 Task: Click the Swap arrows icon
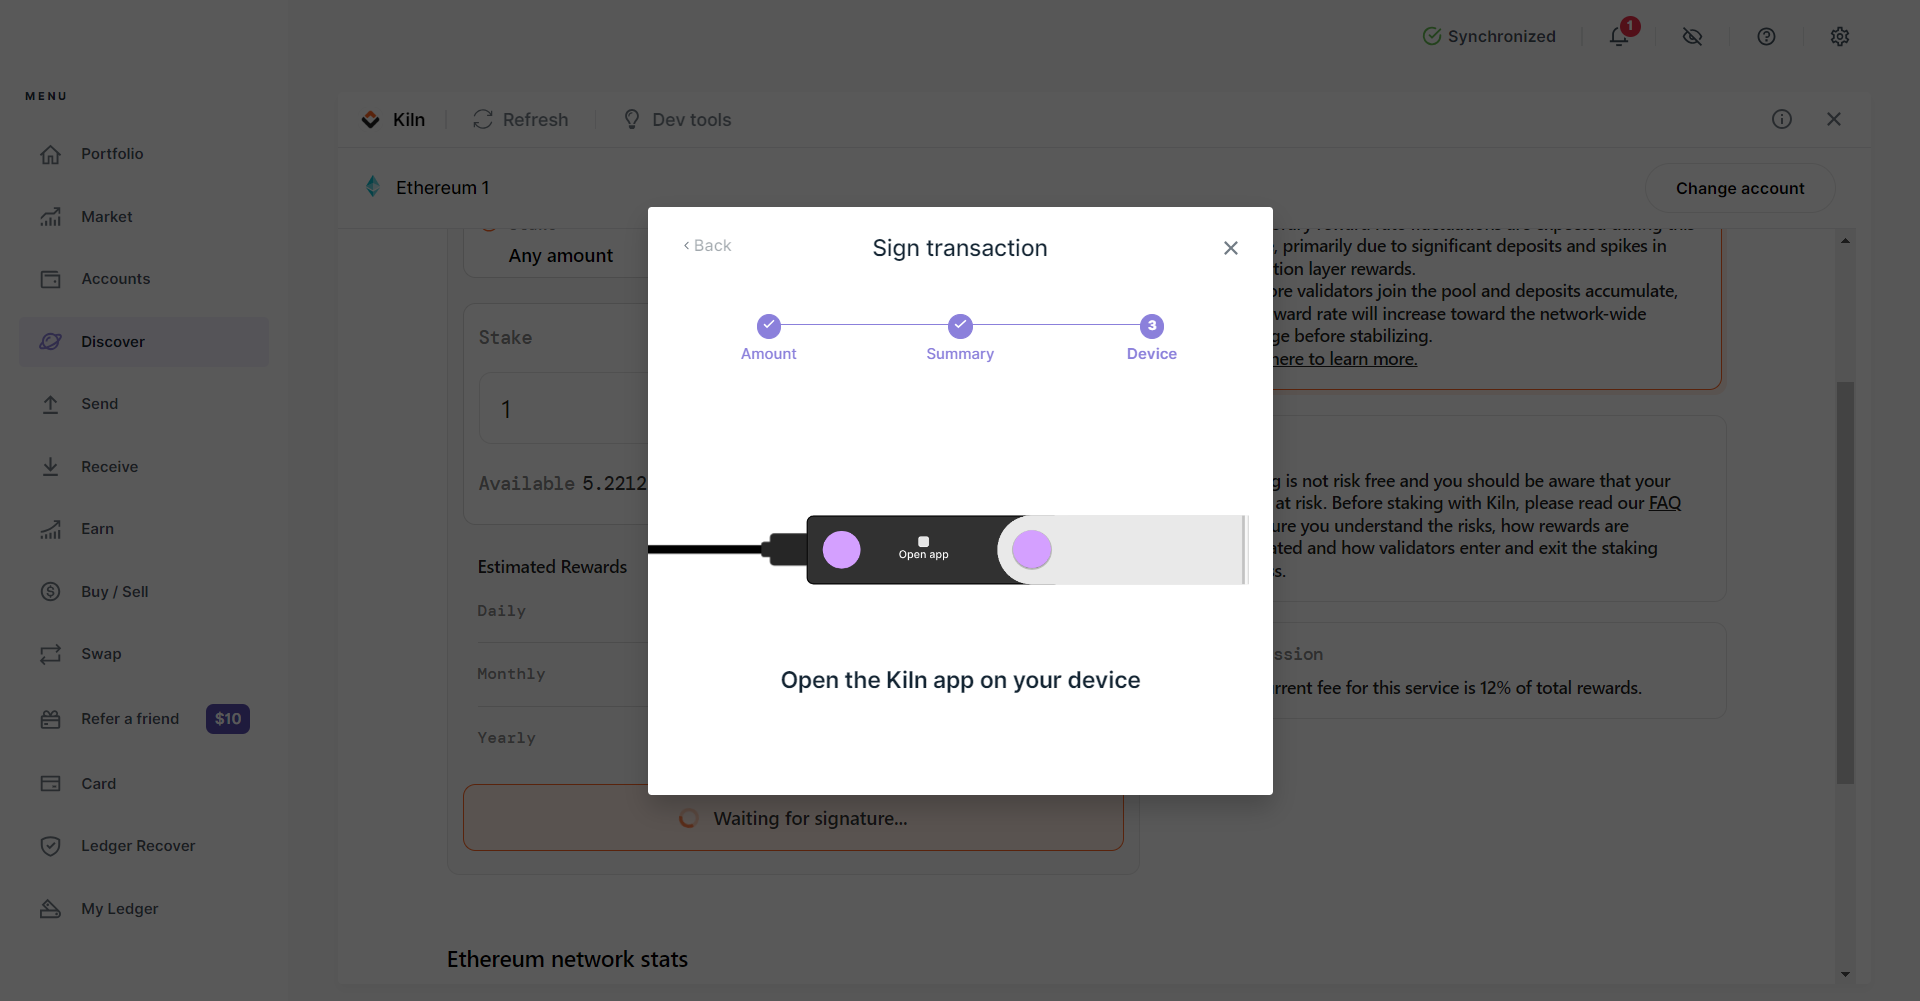51,654
